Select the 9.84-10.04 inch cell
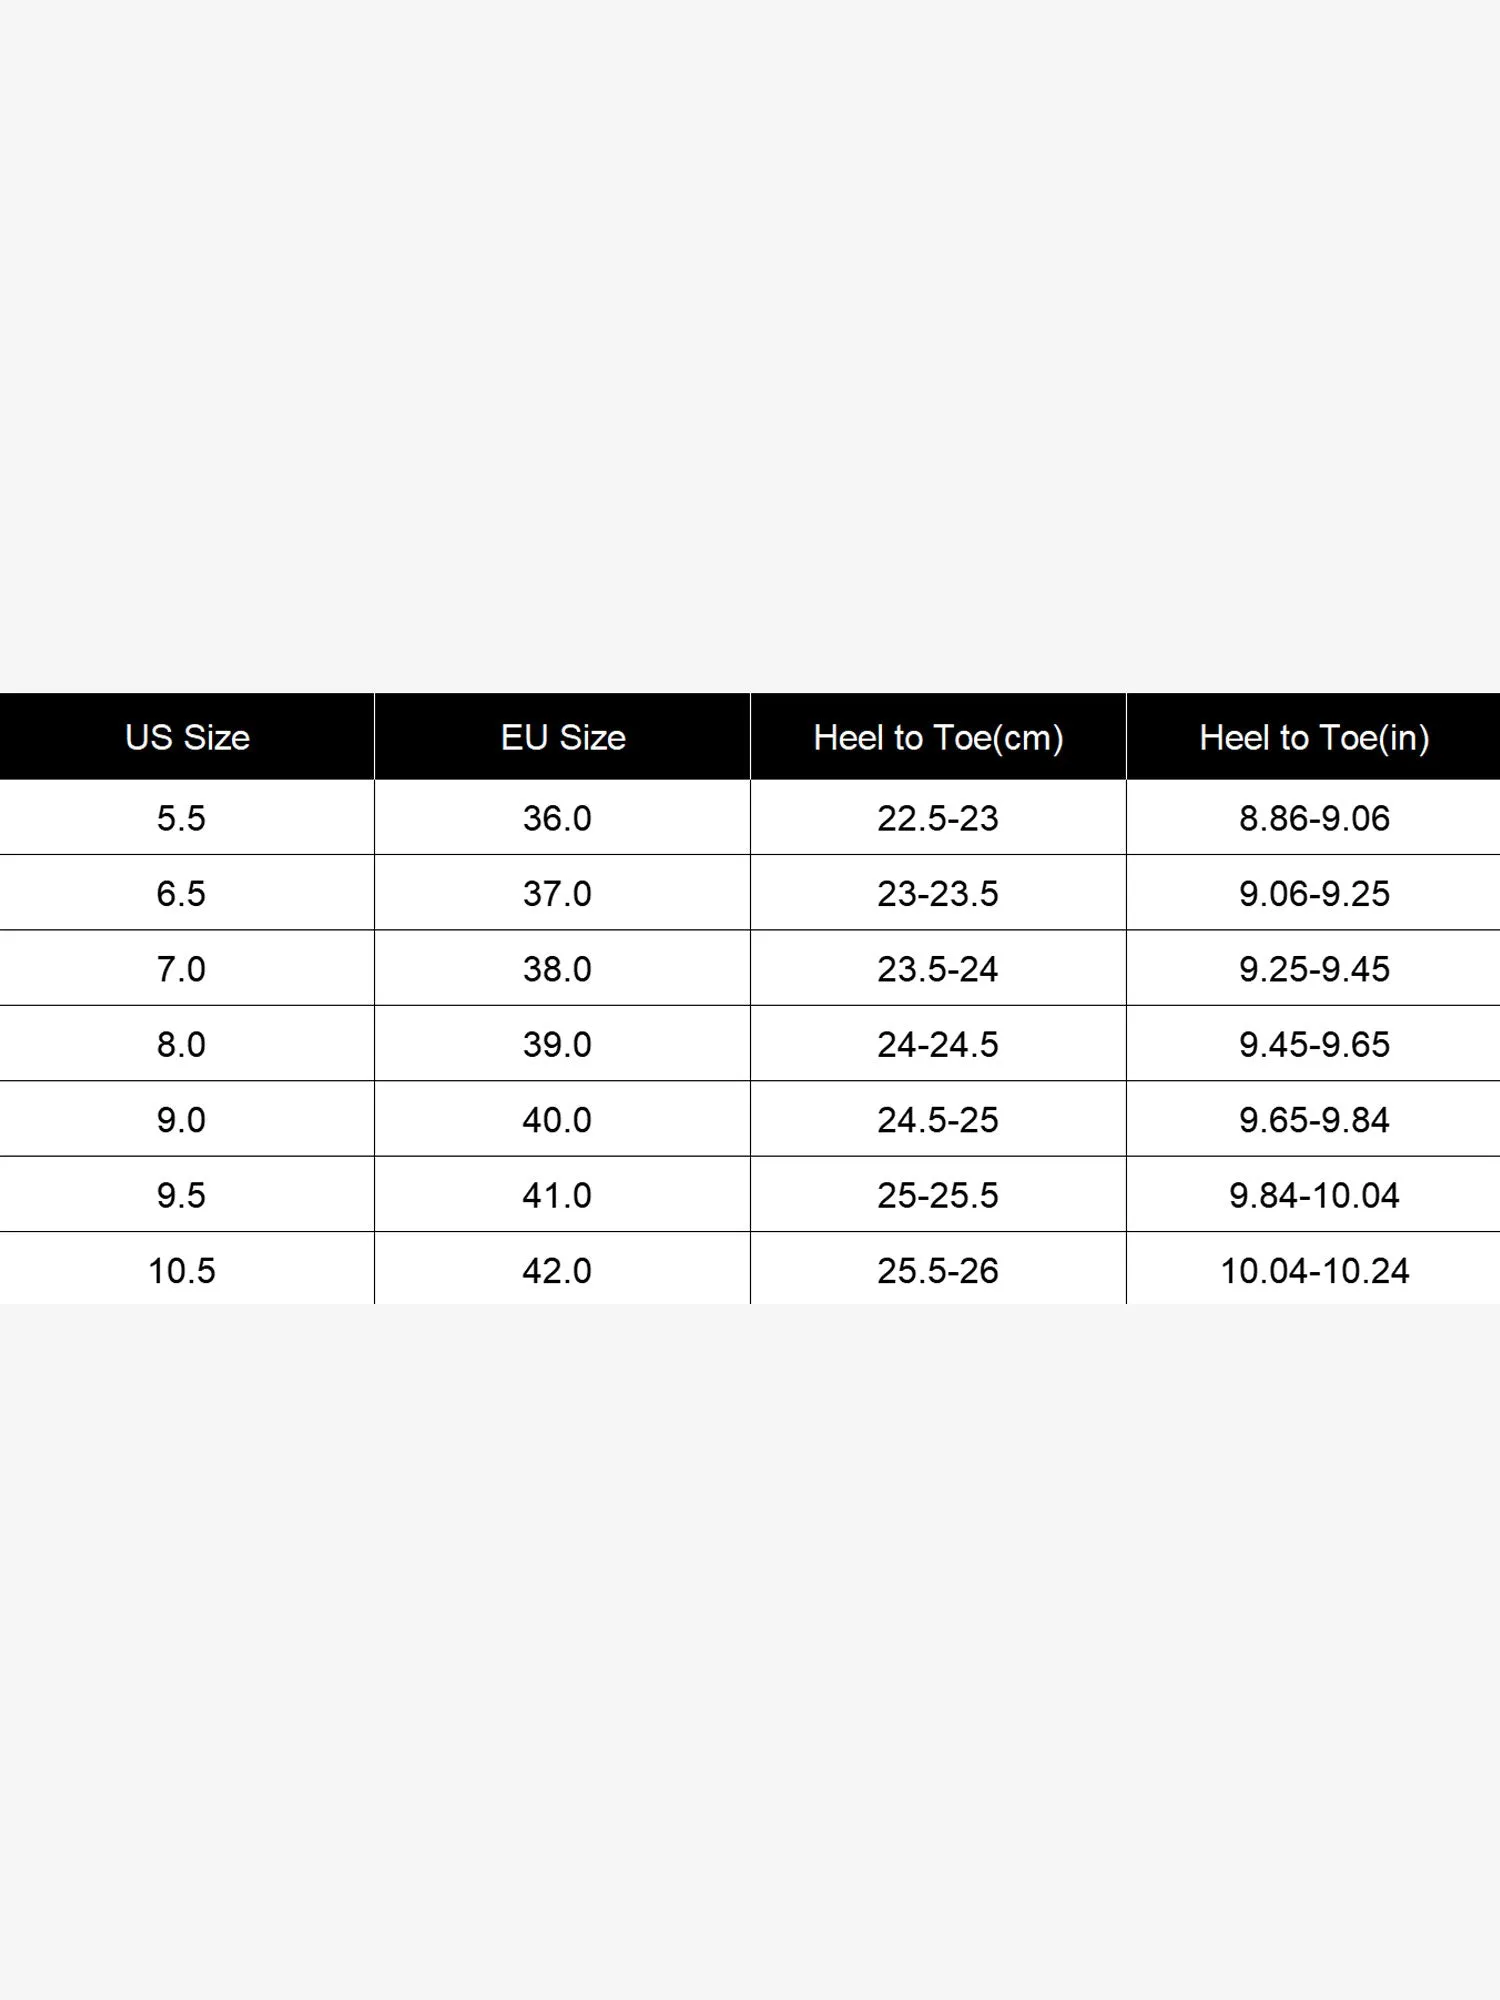The image size is (1500, 2000). (1314, 1195)
